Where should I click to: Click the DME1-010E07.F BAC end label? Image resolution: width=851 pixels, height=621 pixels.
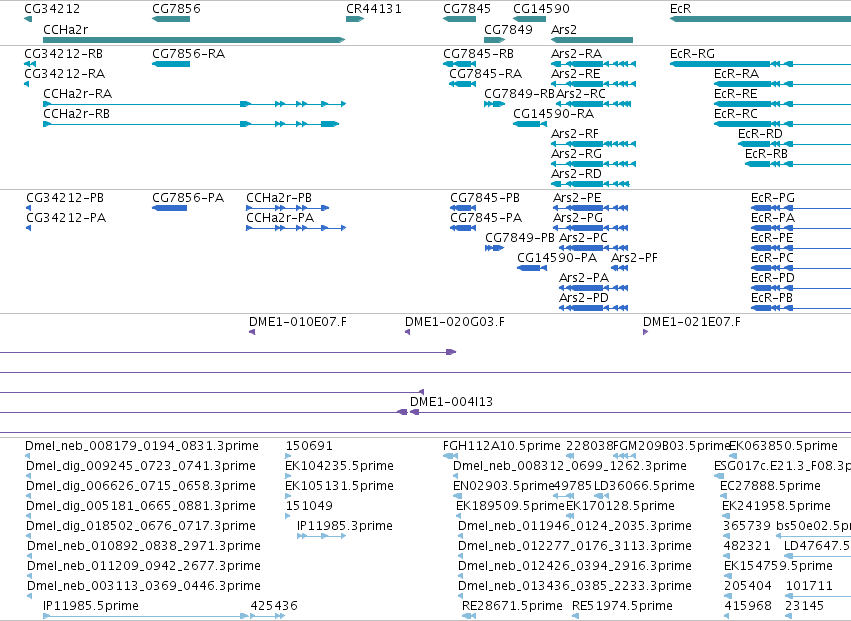(298, 322)
